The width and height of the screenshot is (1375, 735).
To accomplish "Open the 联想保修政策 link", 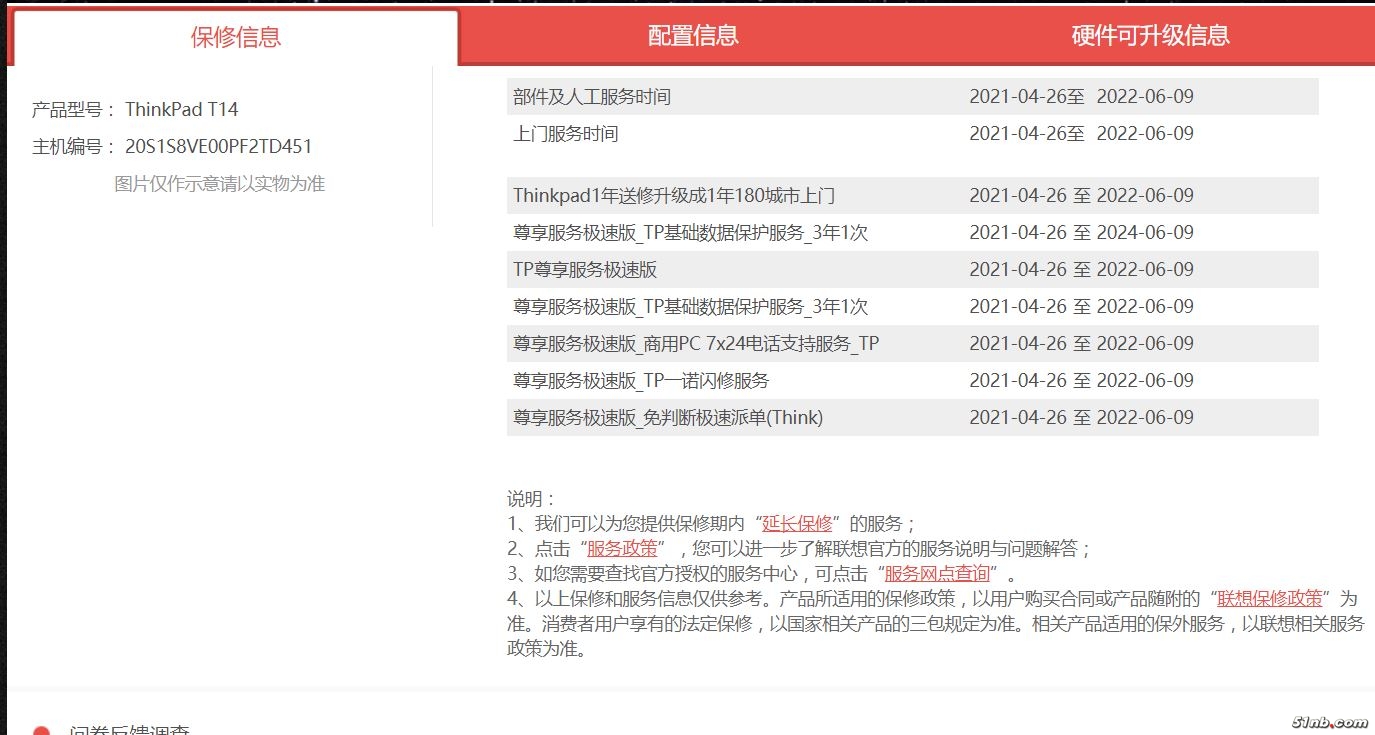I will [1269, 598].
